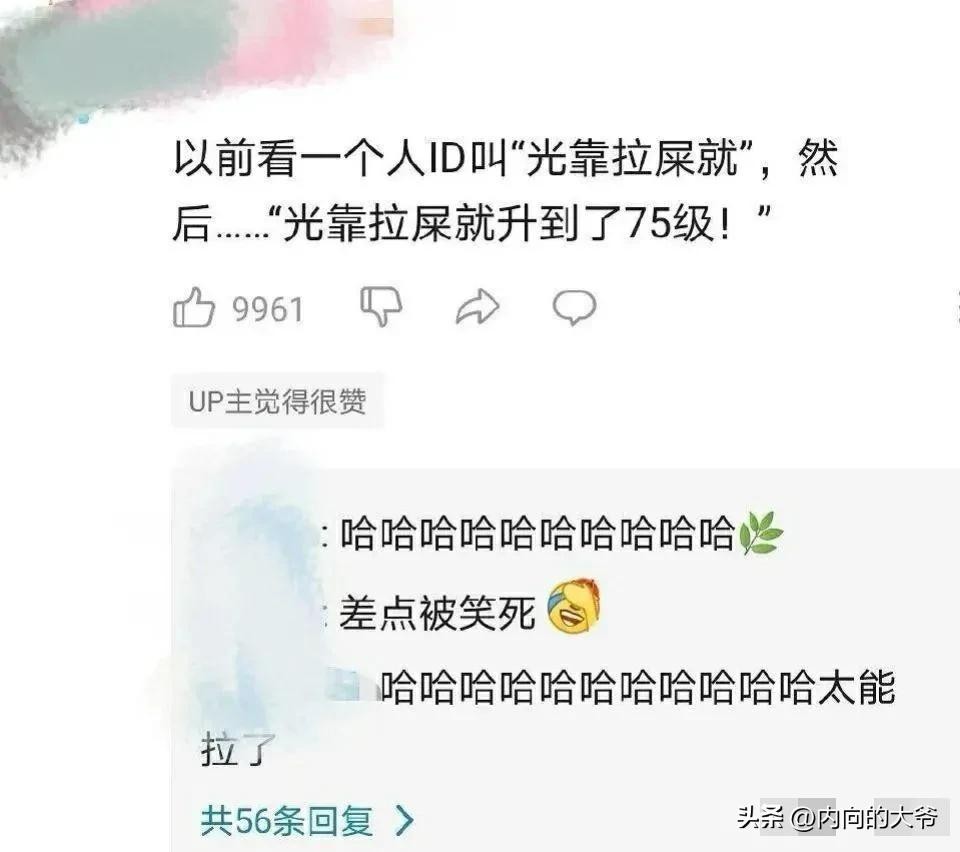Viewport: 960px width, 852px height.
Task: Select the first reply 哈哈哈哈哈 text
Action: [x=537, y=533]
